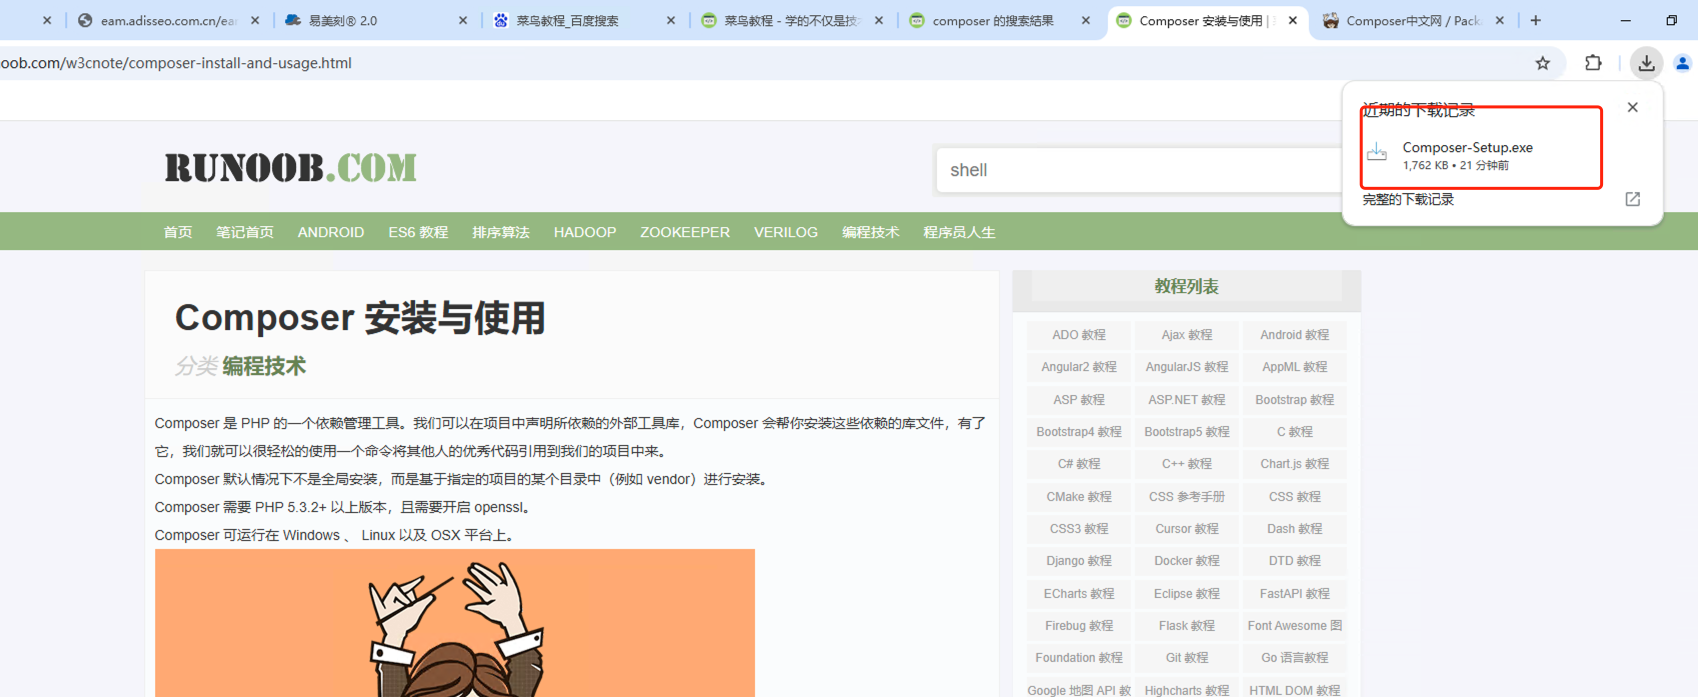Open the Android 教程 tutorial link

tap(1295, 335)
